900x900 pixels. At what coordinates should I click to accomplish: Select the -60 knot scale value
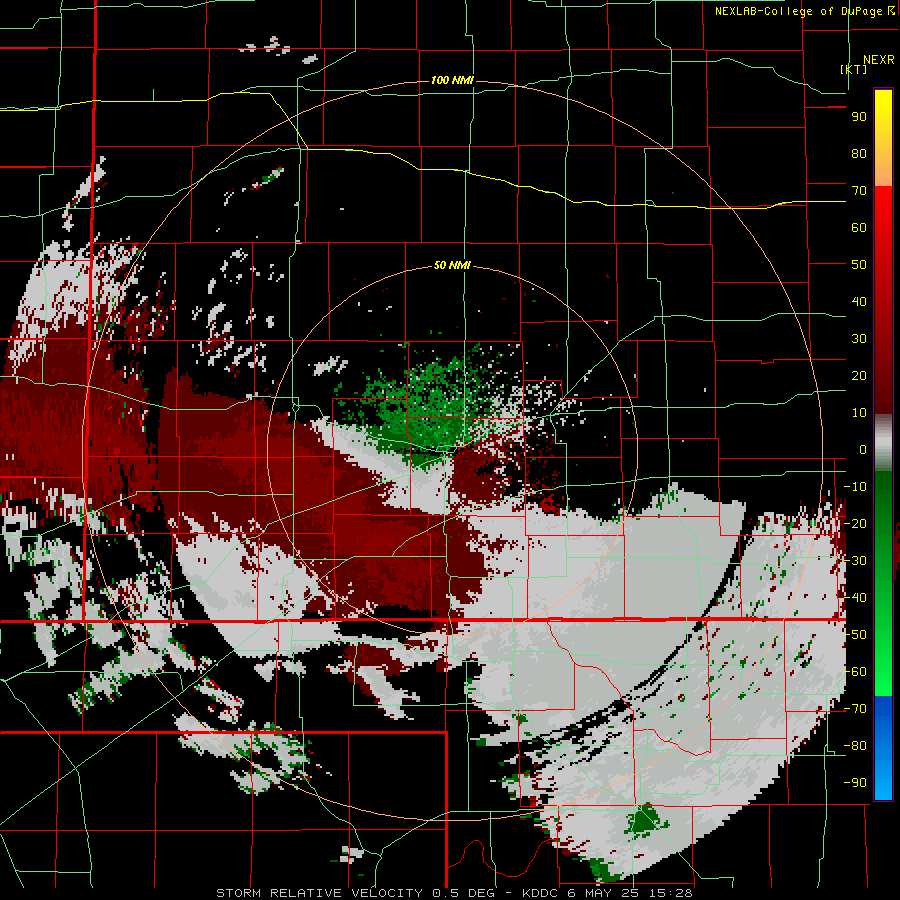point(855,672)
